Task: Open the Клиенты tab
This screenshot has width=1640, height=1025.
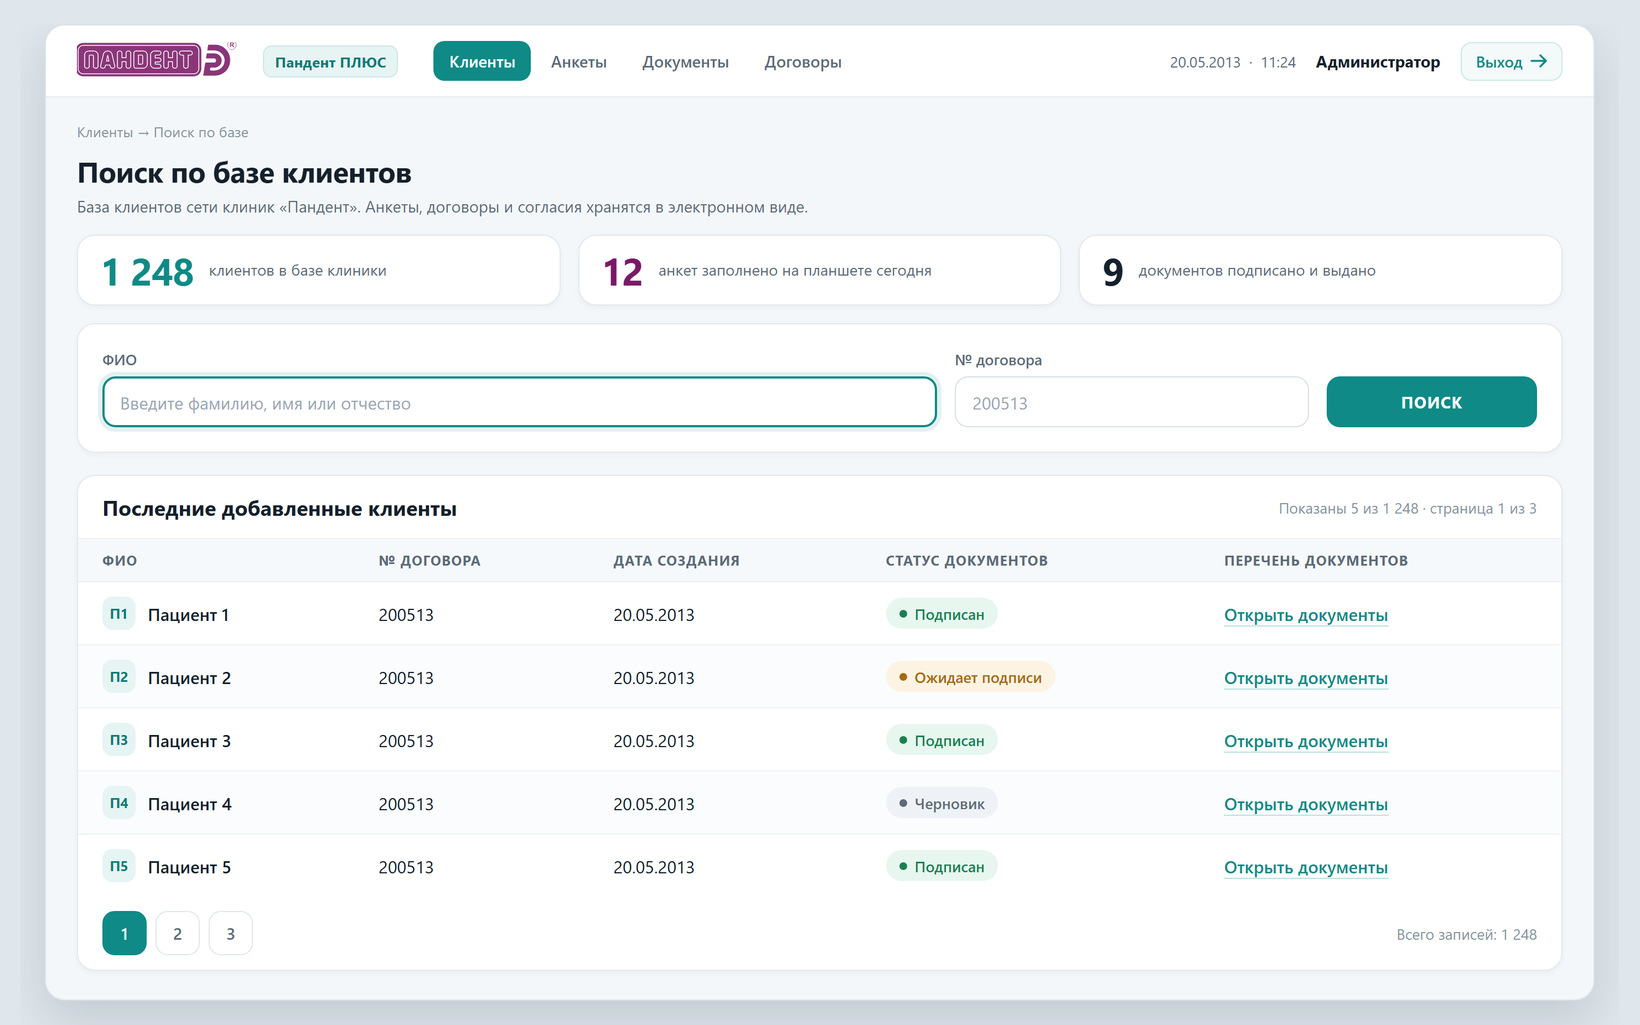Action: (482, 61)
